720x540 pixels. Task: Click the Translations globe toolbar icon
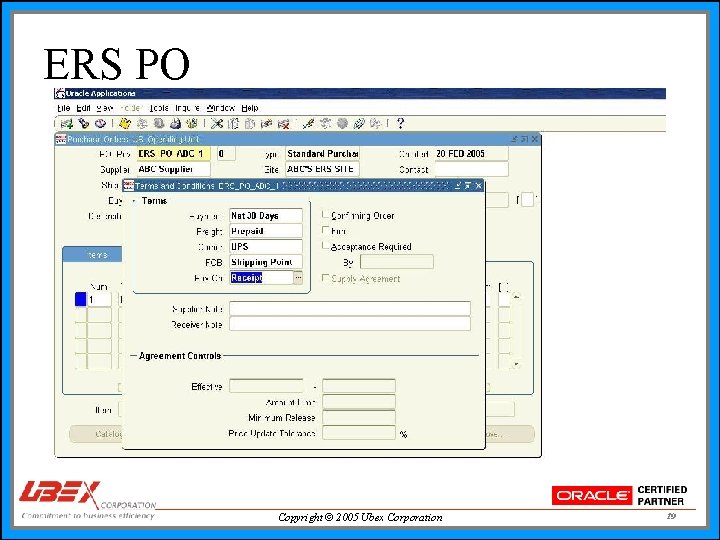click(x=342, y=123)
